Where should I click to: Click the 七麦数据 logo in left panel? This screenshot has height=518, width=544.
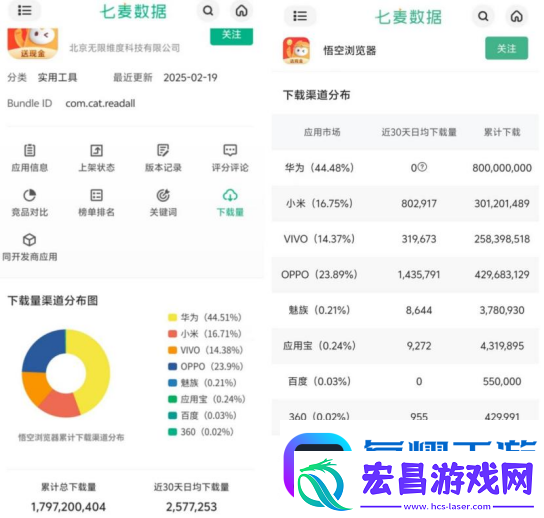[133, 11]
